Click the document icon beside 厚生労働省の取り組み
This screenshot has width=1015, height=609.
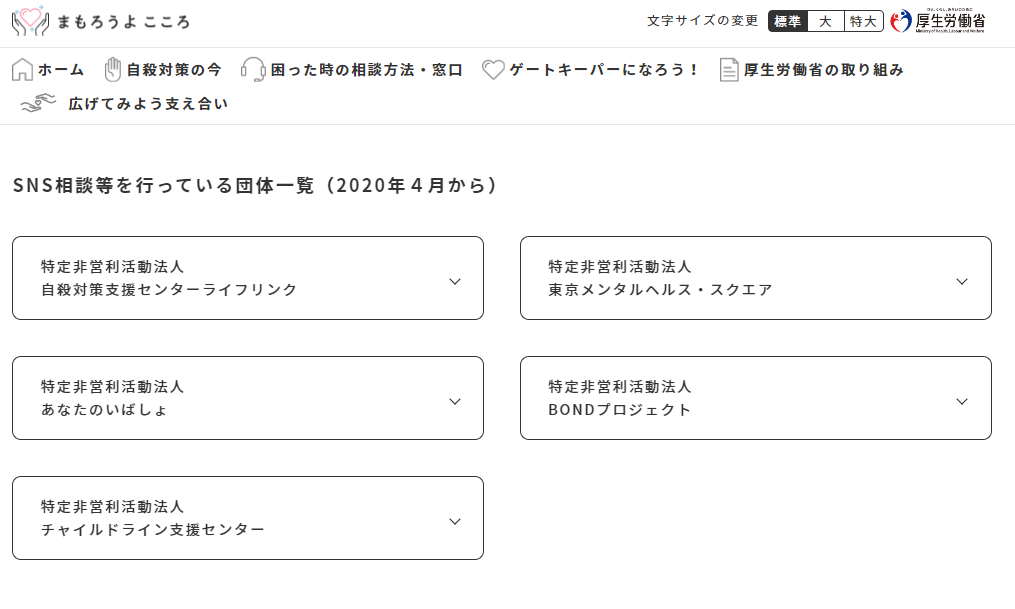click(729, 70)
